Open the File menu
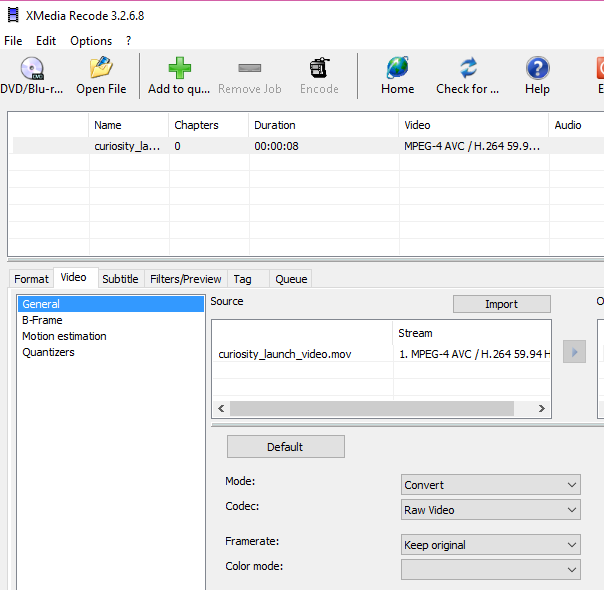This screenshot has height=590, width=604. 13,41
